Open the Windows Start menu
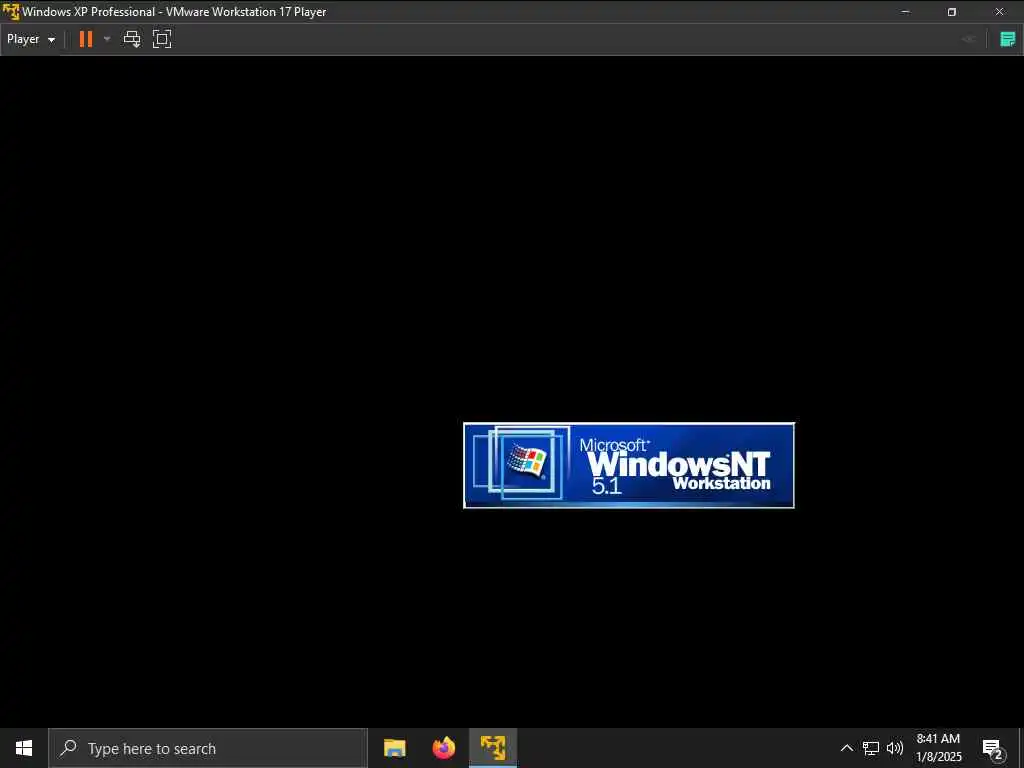The image size is (1024, 768). tap(24, 748)
